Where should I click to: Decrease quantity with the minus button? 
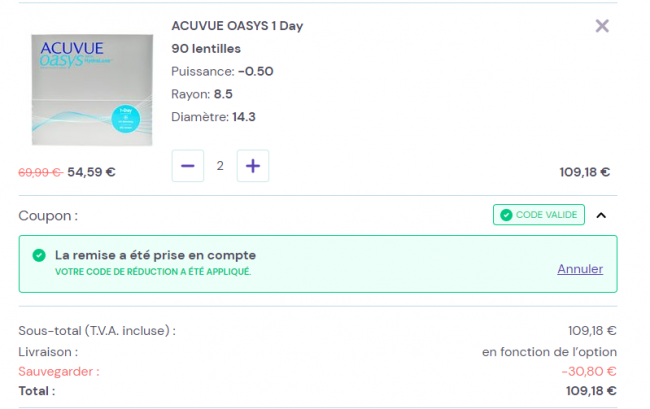click(188, 166)
